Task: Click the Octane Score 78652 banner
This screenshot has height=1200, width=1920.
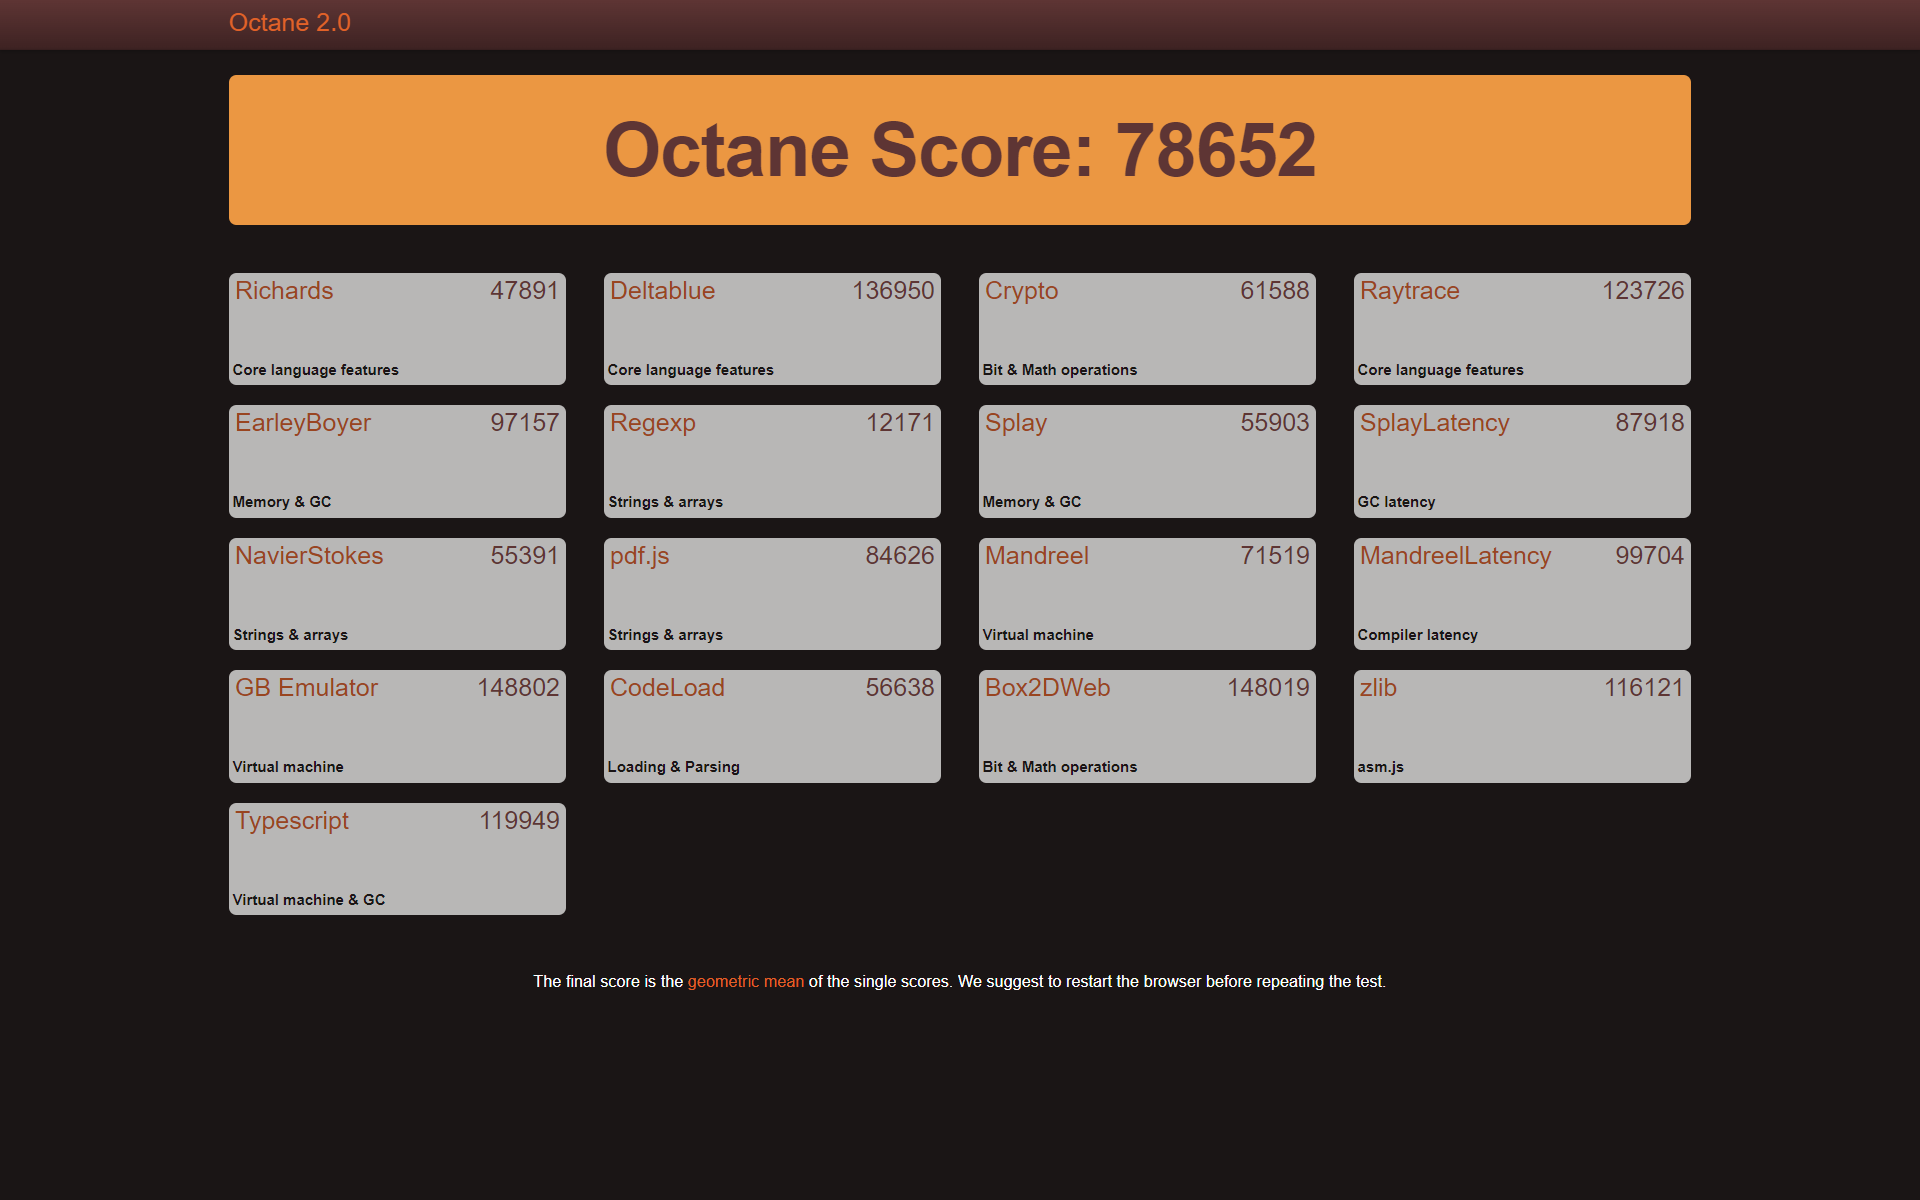Action: click(x=960, y=150)
